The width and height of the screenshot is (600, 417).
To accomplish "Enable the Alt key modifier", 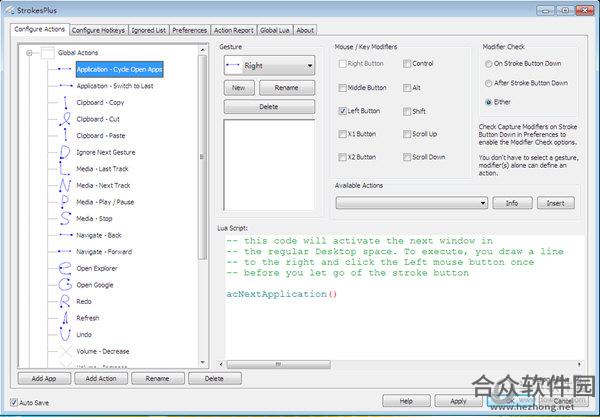I will coord(407,88).
